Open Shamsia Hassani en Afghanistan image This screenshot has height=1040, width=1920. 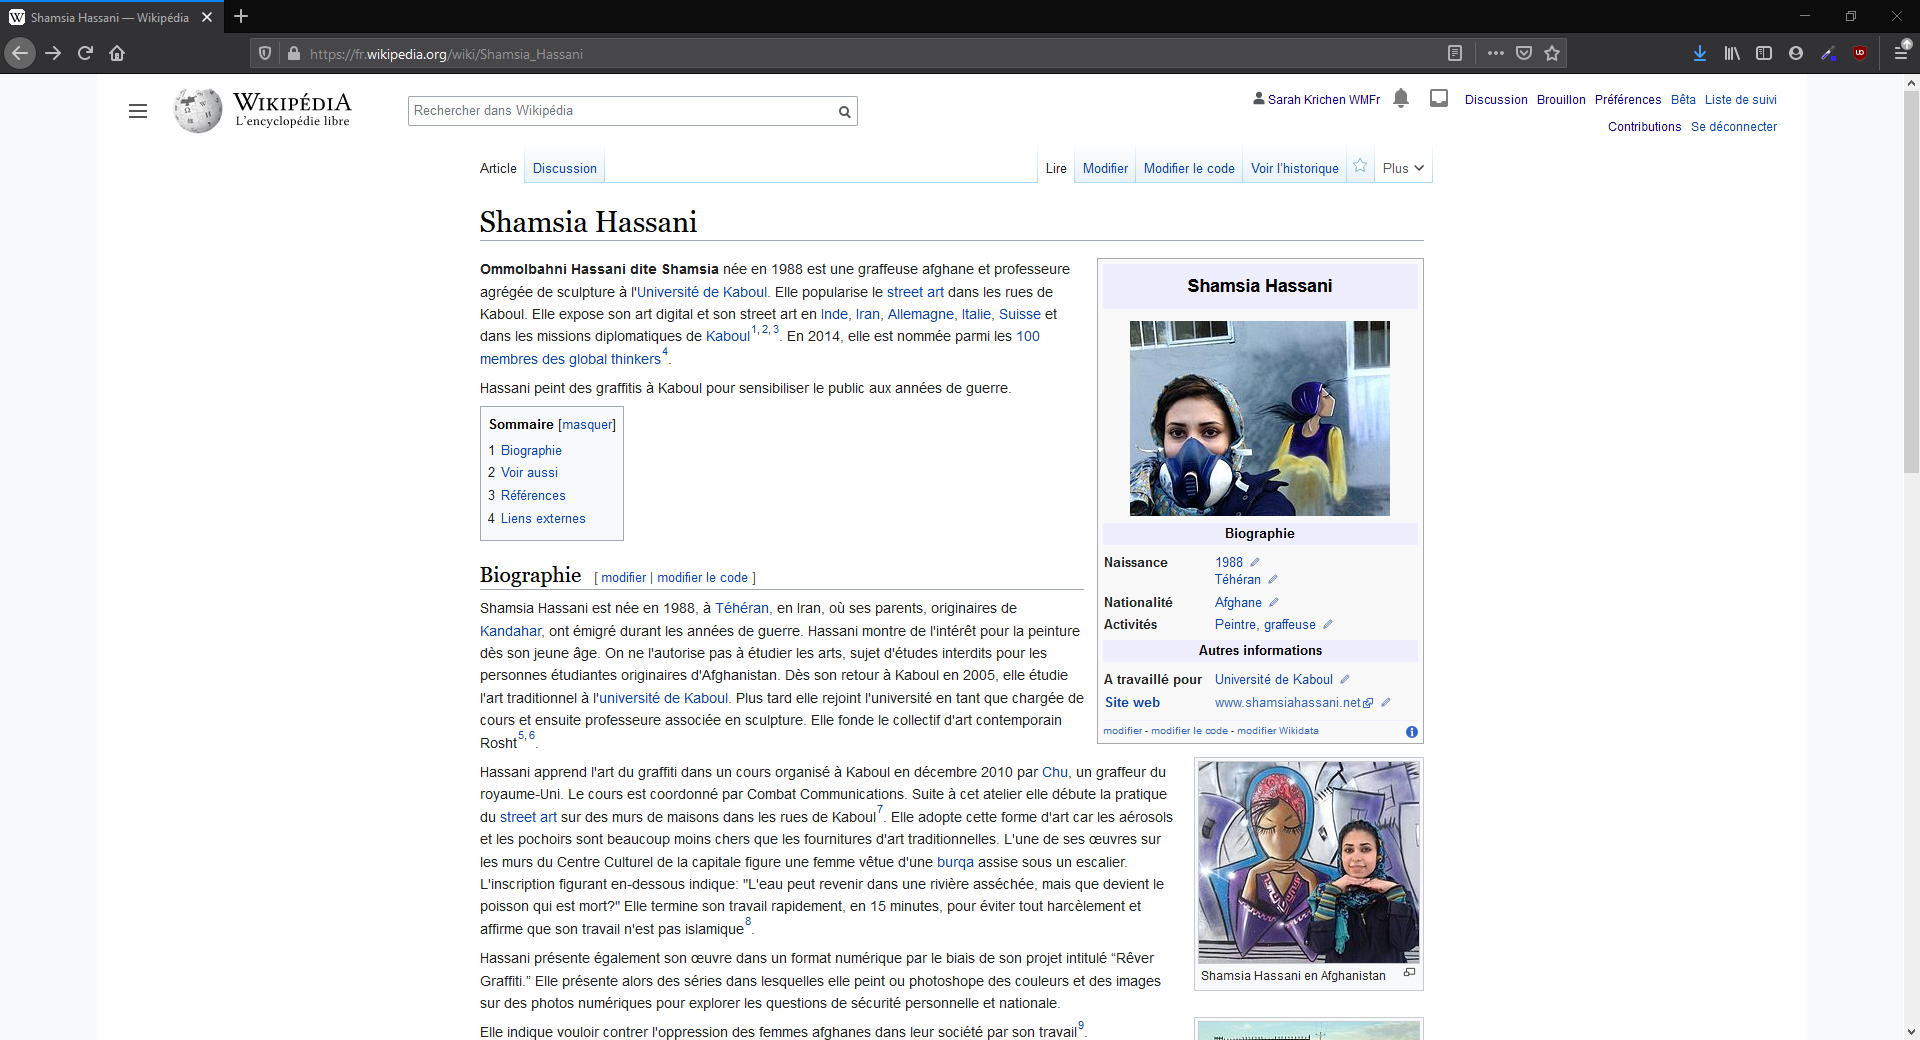[1308, 862]
